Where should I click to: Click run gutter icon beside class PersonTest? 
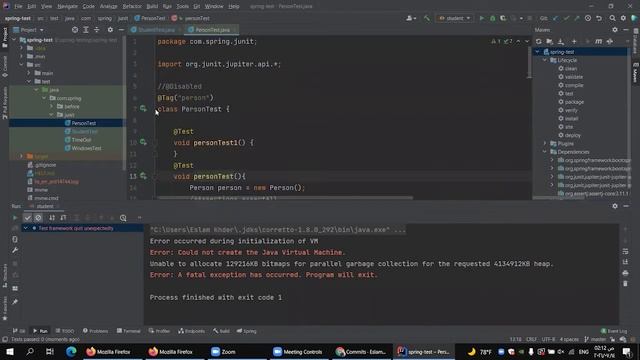click(x=143, y=109)
